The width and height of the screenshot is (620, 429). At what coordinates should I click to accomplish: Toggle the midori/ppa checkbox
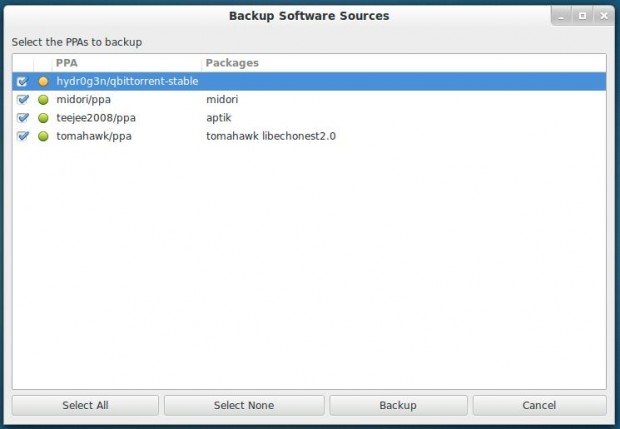23,100
